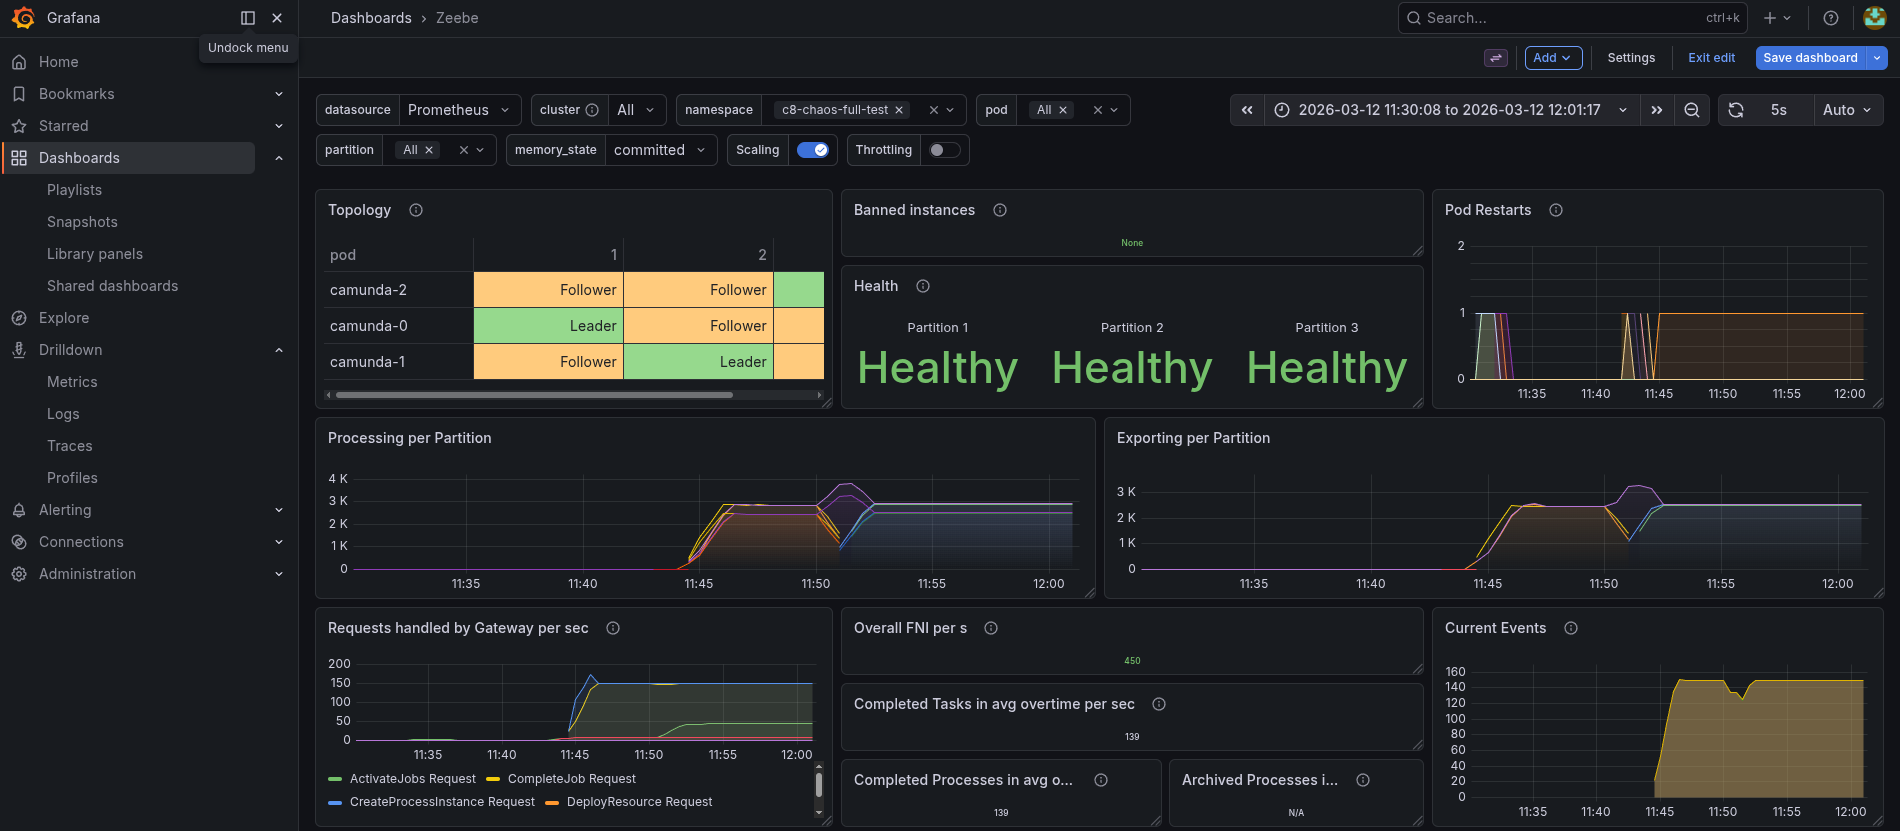This screenshot has height=831, width=1900.
Task: Click the Grafana logo icon
Action: (x=23, y=18)
